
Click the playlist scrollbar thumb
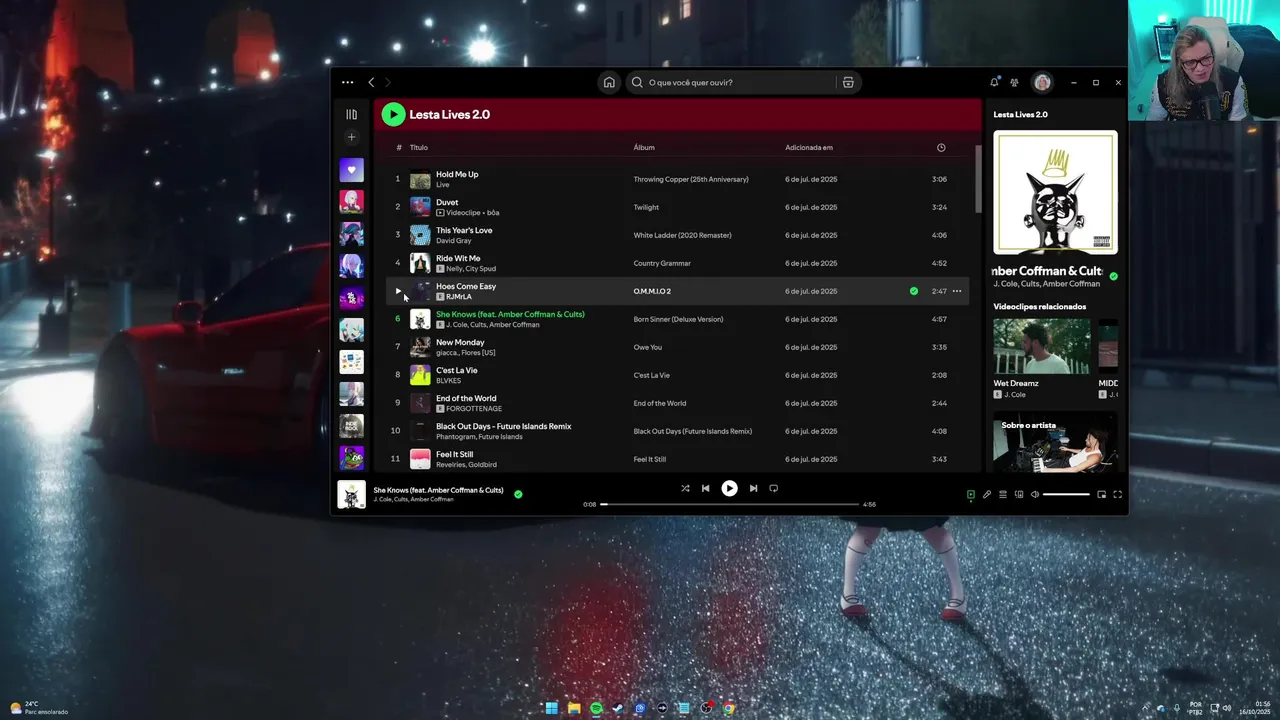click(x=978, y=177)
